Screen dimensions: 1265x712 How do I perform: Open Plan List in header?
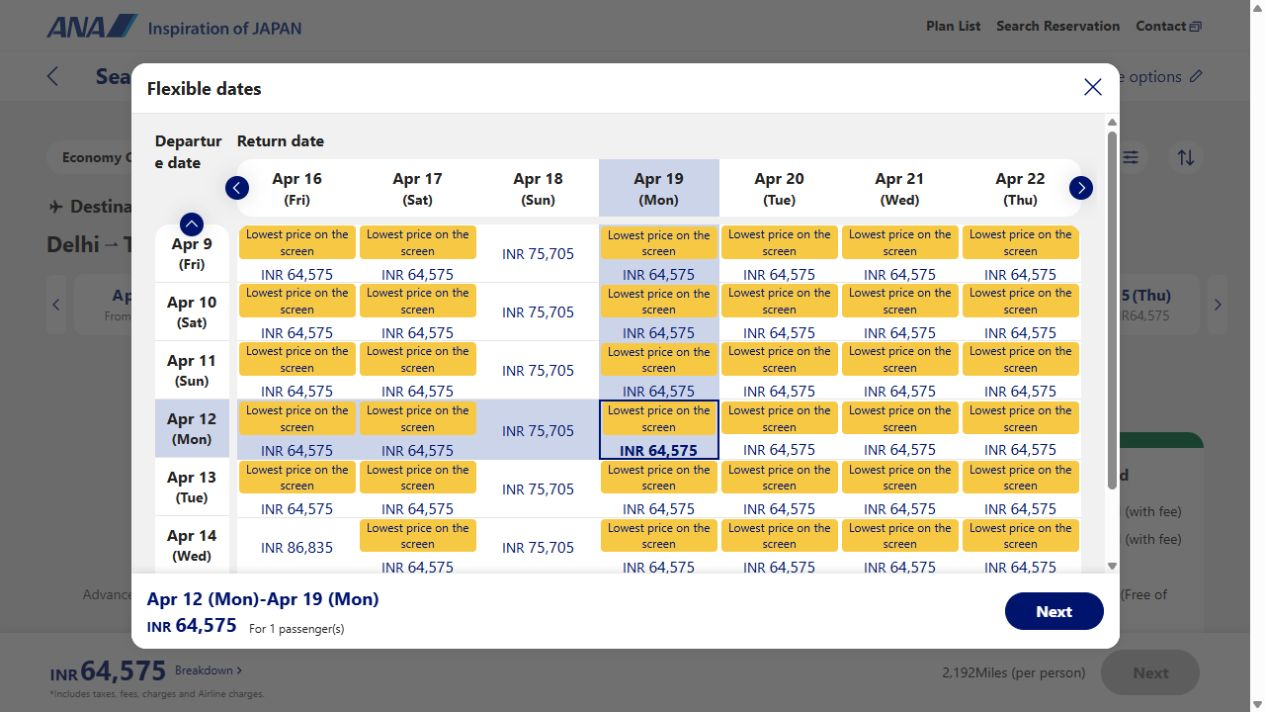tap(953, 26)
